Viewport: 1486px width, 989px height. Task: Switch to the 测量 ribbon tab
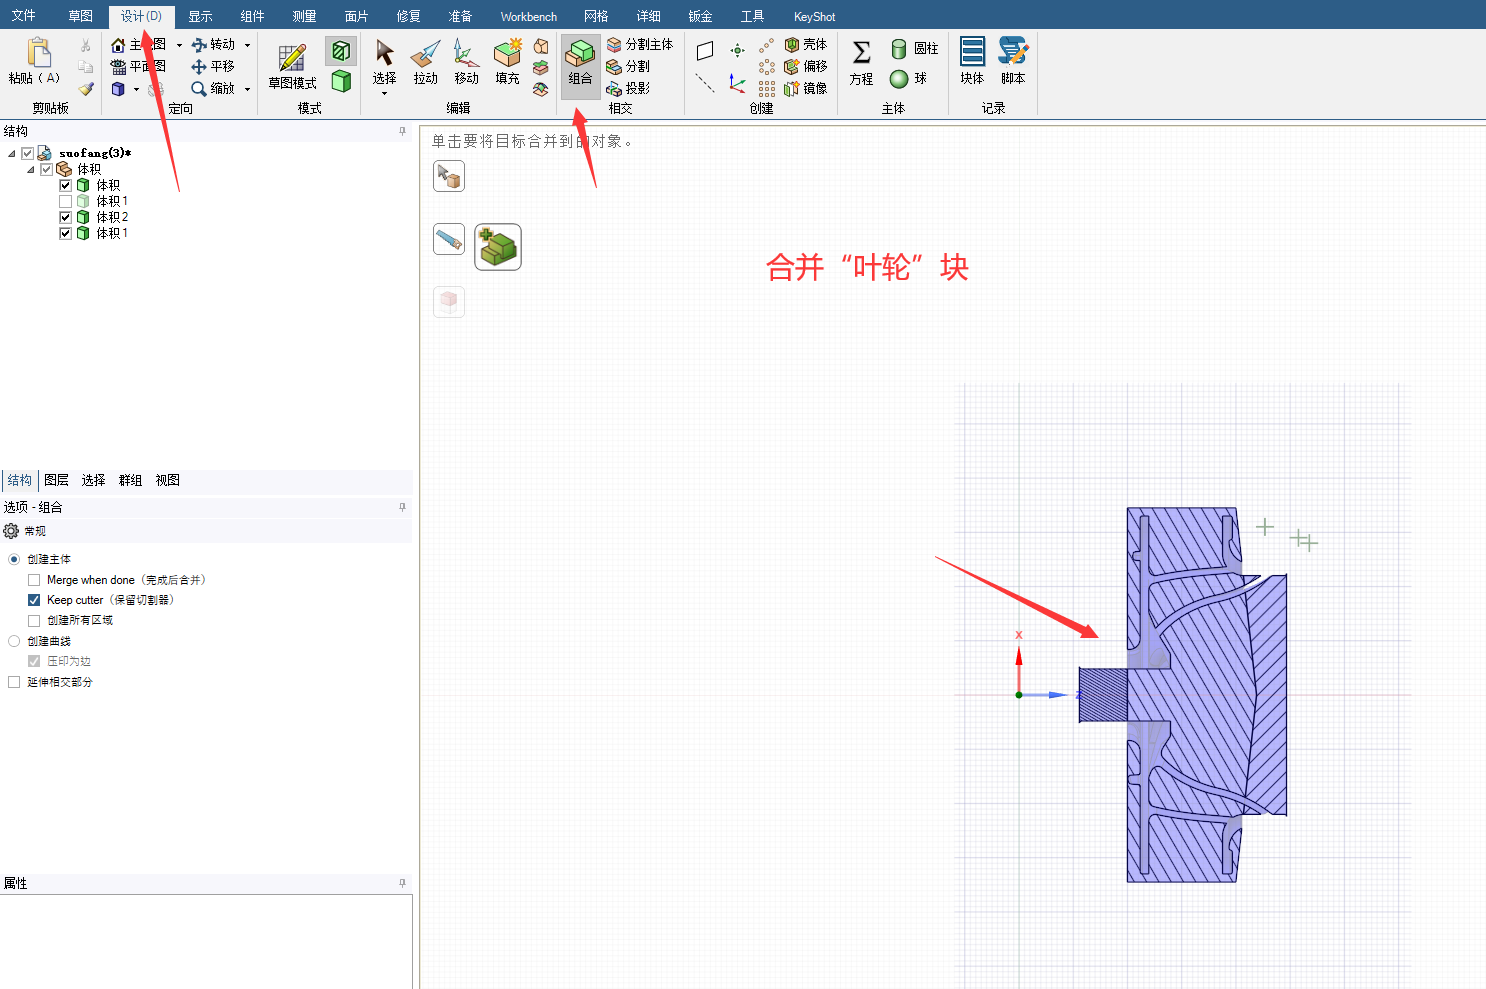[x=304, y=16]
